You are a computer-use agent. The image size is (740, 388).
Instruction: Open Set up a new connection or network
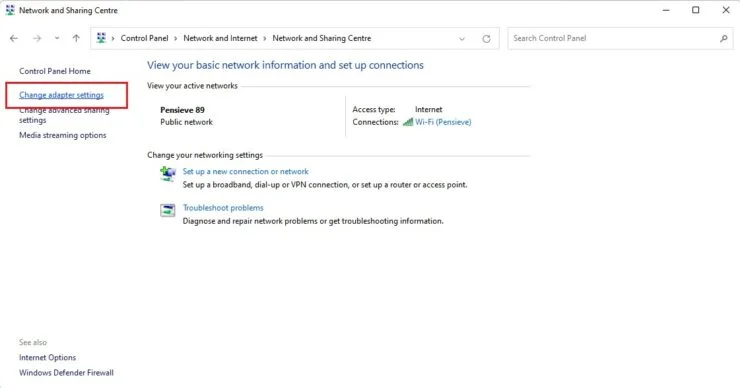[245, 171]
